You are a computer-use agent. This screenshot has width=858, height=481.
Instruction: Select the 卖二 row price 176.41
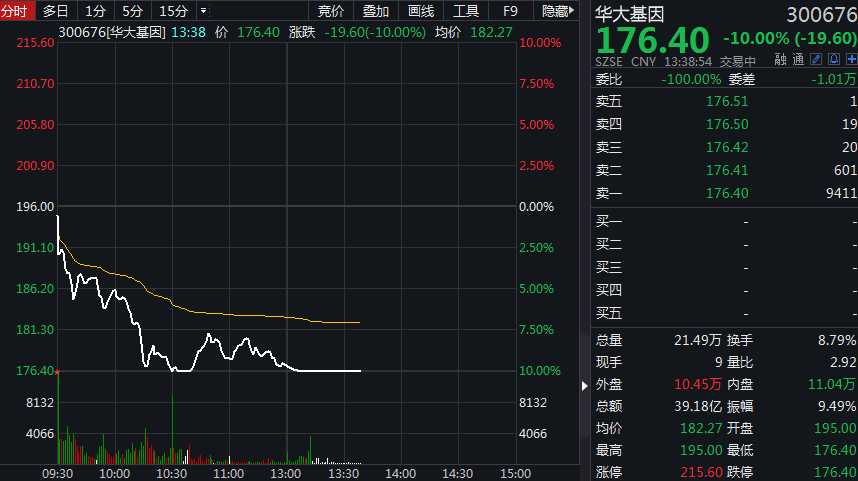pos(727,170)
